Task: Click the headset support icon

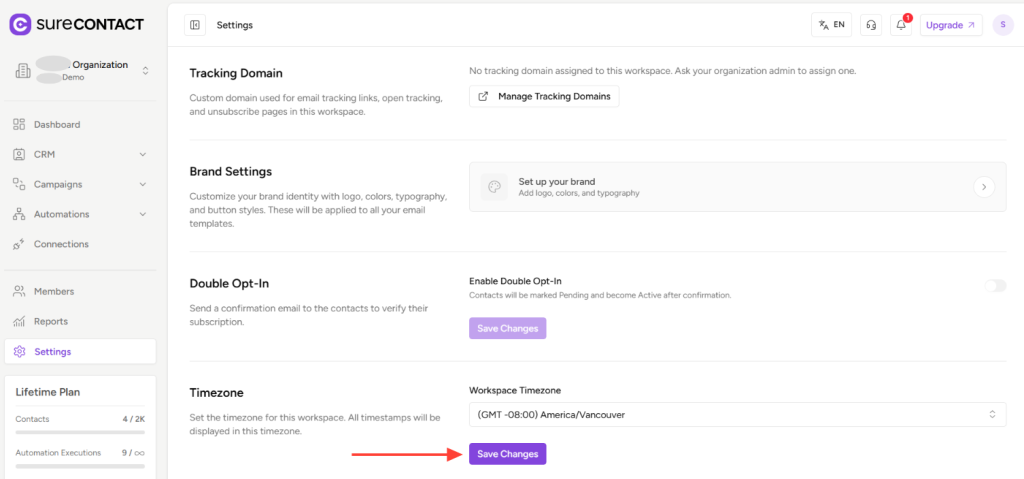Action: [871, 25]
